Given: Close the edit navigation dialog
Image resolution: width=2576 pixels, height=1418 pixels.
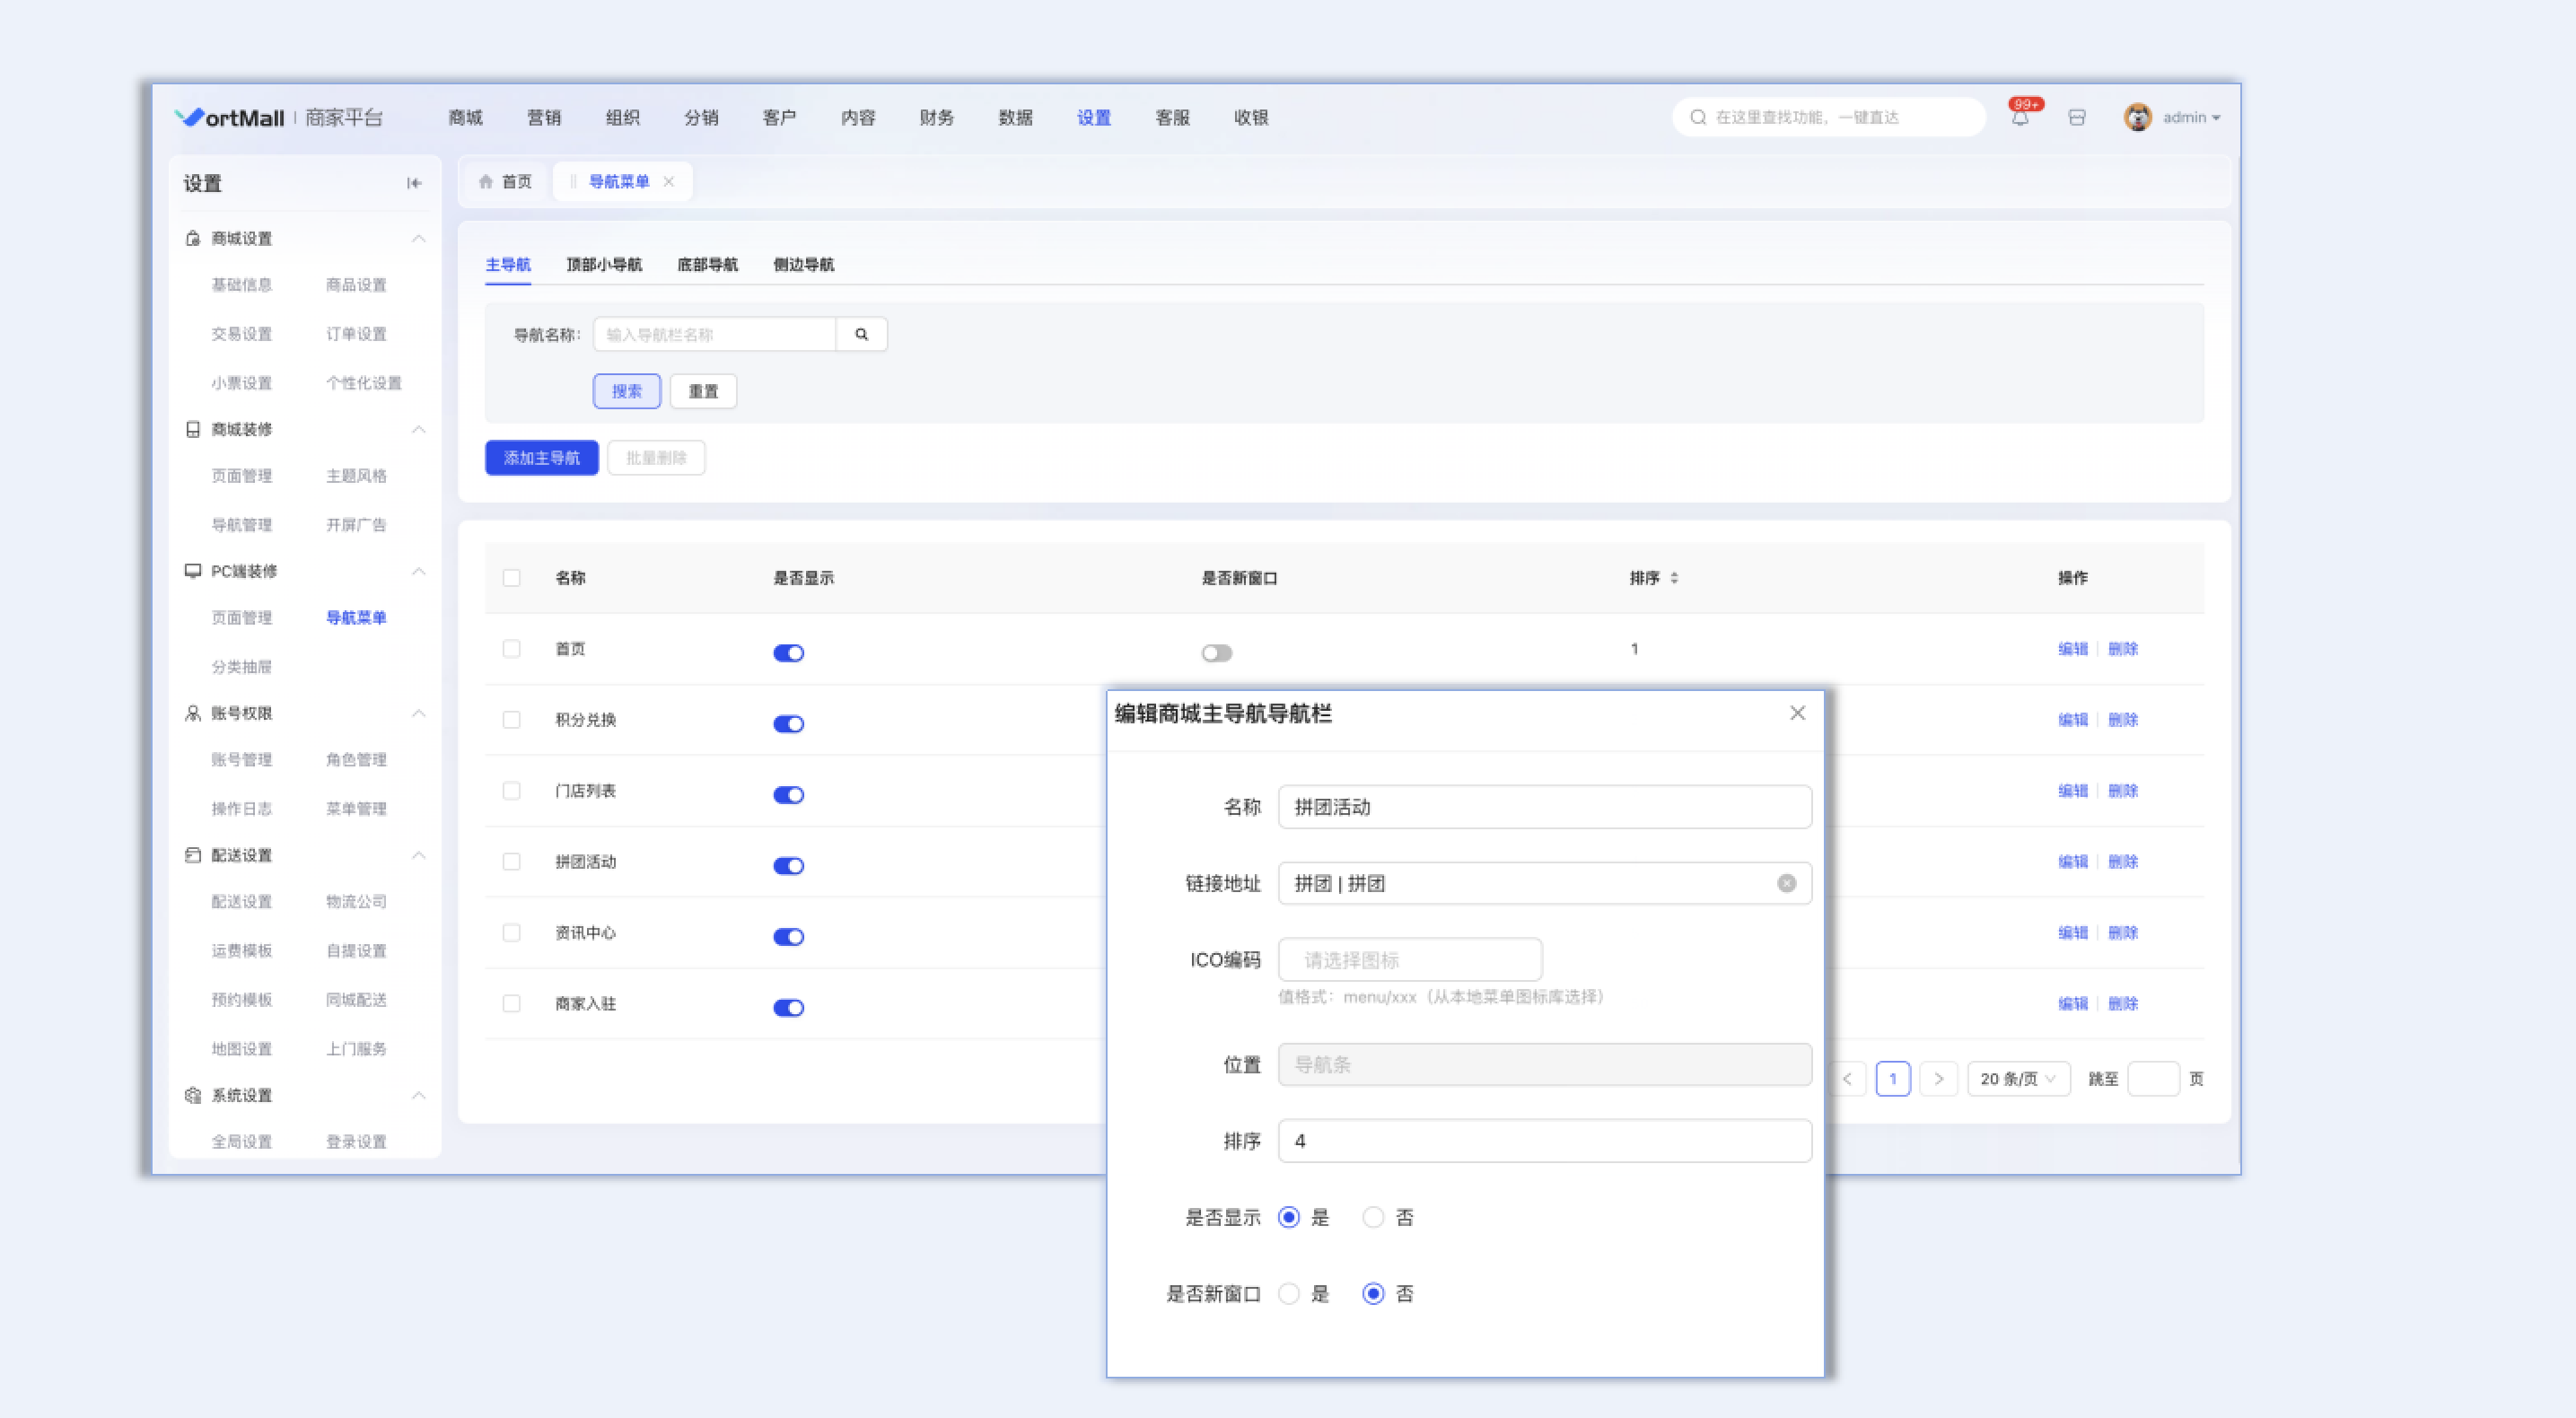Looking at the screenshot, I should click(x=1797, y=713).
